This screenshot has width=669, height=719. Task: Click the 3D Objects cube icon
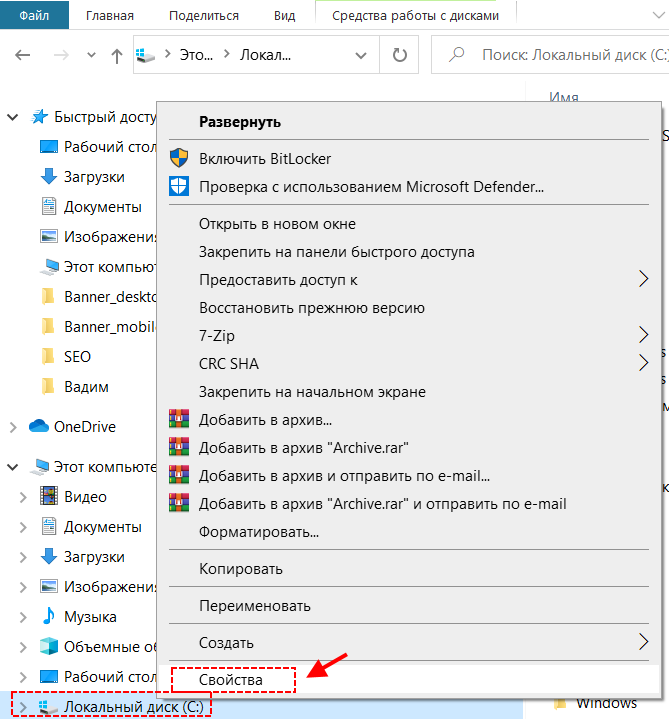pos(49,646)
